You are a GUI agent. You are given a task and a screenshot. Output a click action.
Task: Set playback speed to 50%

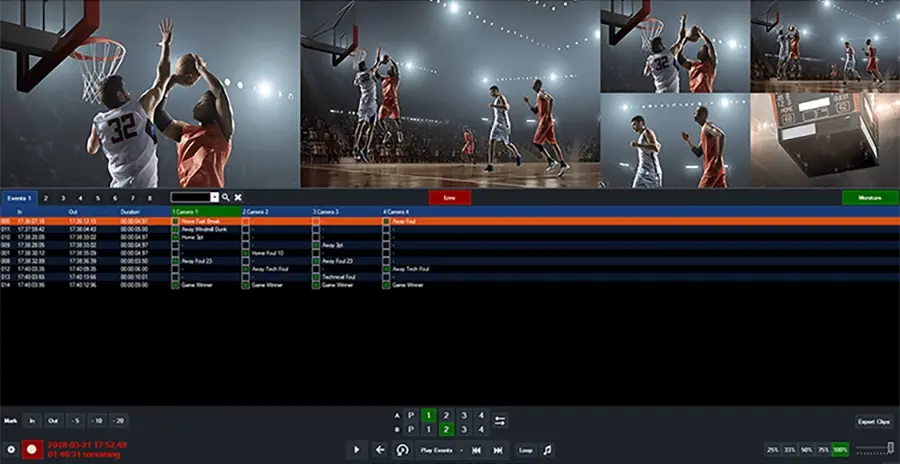[806, 450]
